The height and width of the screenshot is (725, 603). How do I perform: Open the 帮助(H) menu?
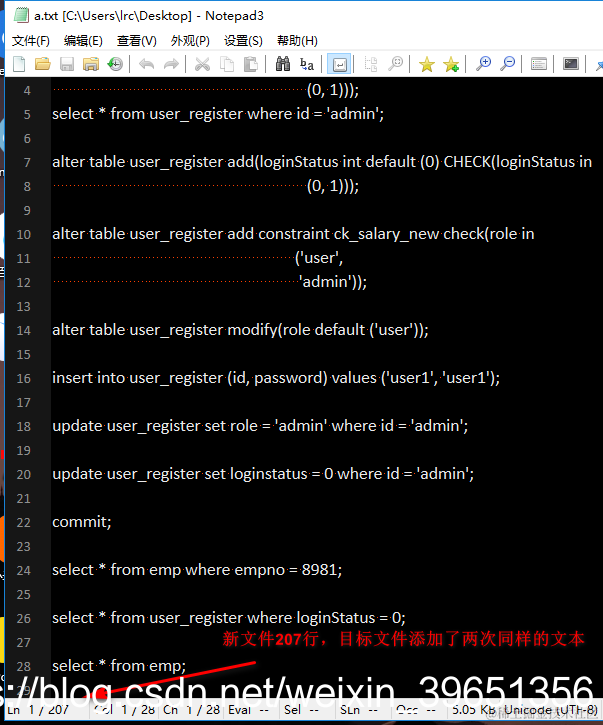click(297, 41)
